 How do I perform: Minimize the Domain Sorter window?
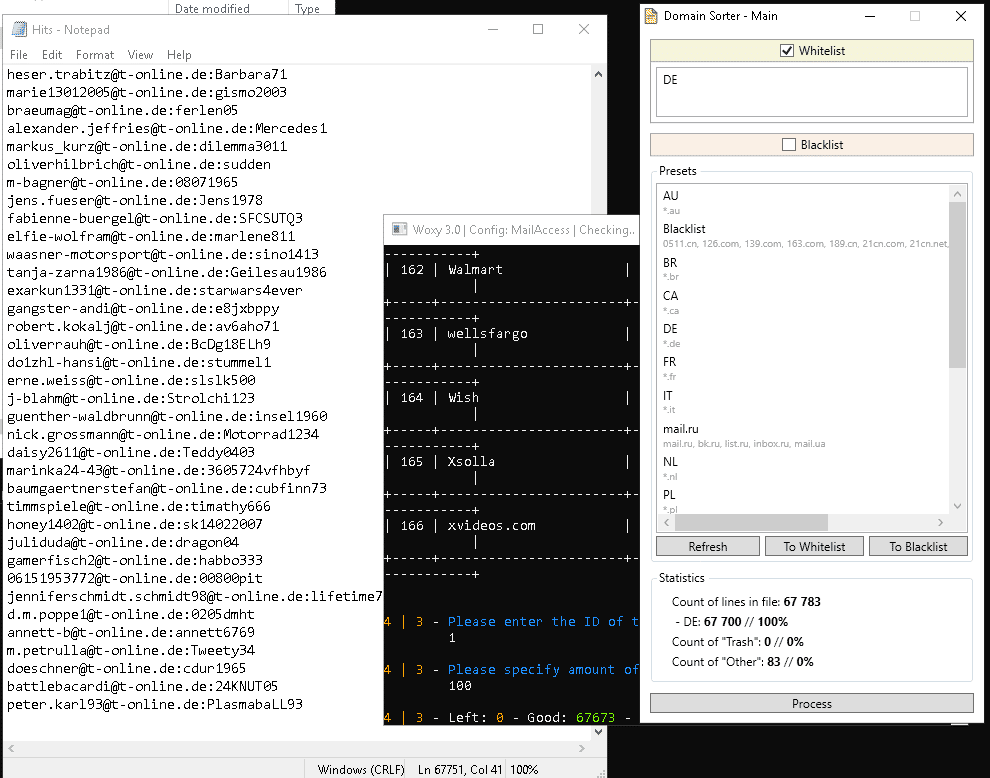click(x=870, y=16)
